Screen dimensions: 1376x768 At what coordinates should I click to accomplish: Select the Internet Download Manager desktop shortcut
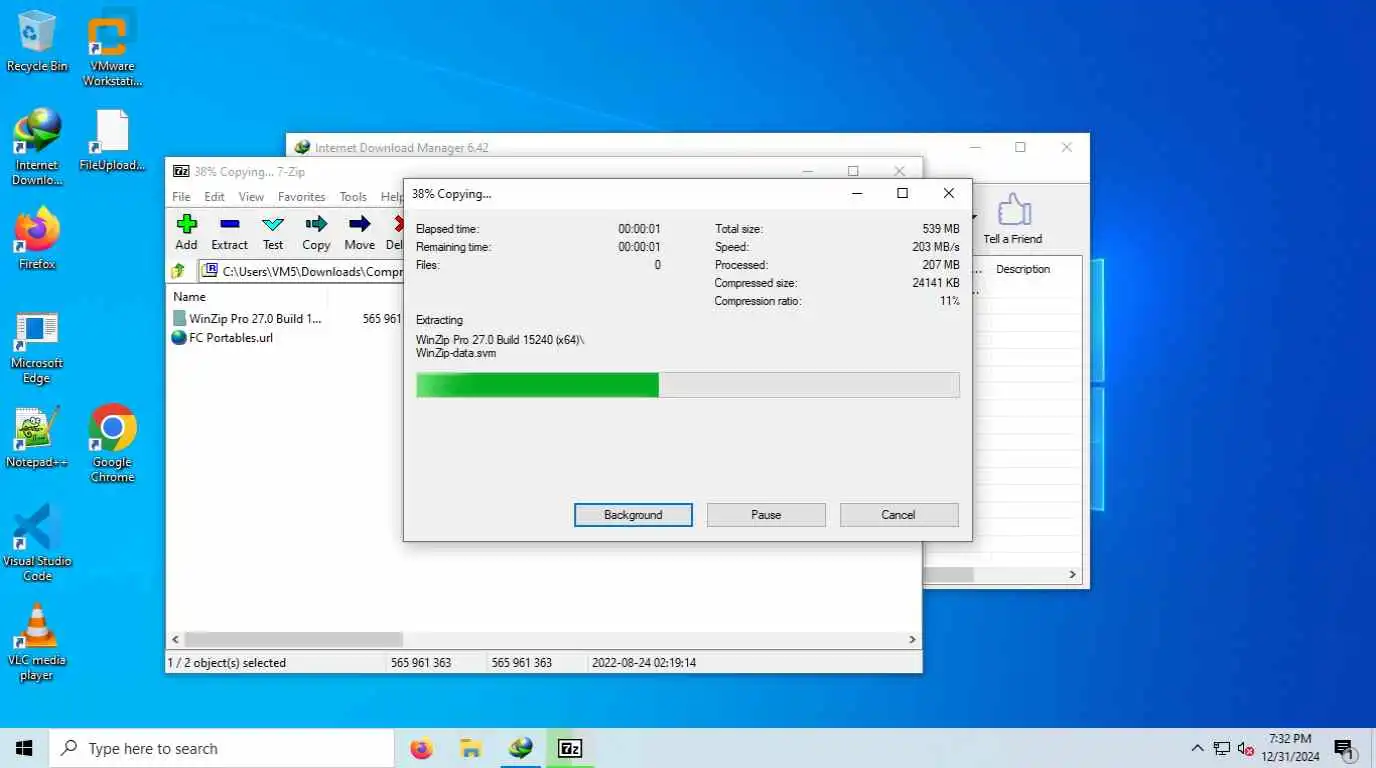click(37, 148)
